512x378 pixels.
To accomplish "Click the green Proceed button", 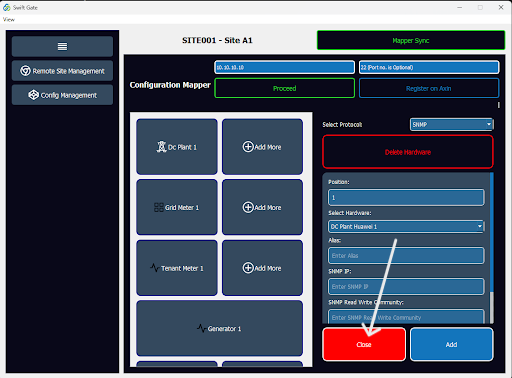I will [x=284, y=88].
